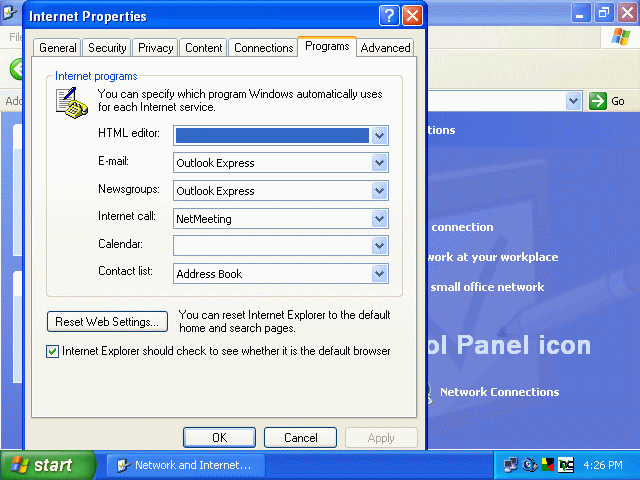The height and width of the screenshot is (480, 640).
Task: Minimize the Control Panel window
Action: click(x=580, y=13)
